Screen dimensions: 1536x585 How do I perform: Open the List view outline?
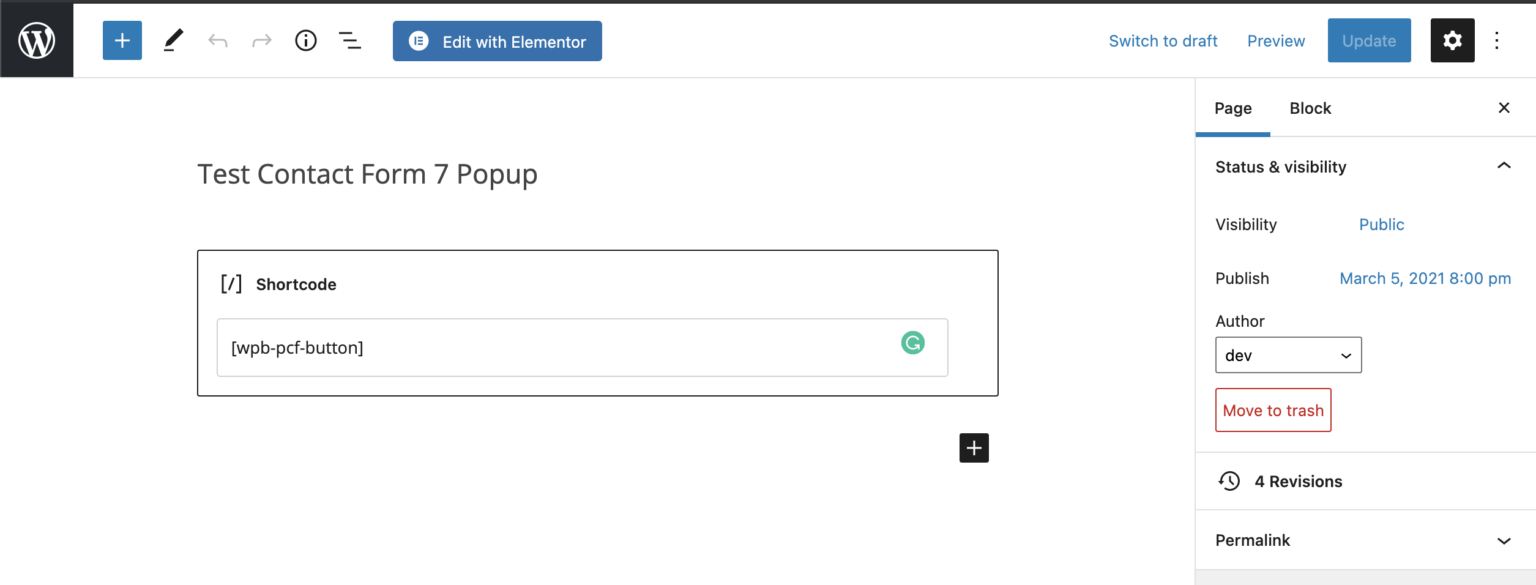pos(350,40)
